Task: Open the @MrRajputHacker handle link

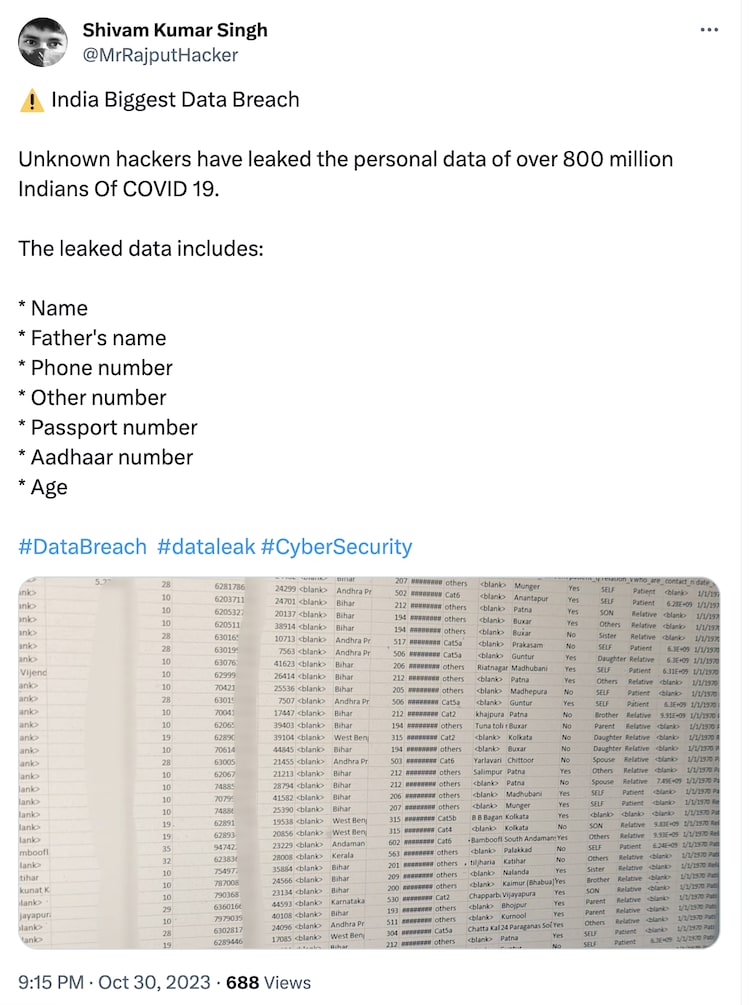Action: pos(160,55)
